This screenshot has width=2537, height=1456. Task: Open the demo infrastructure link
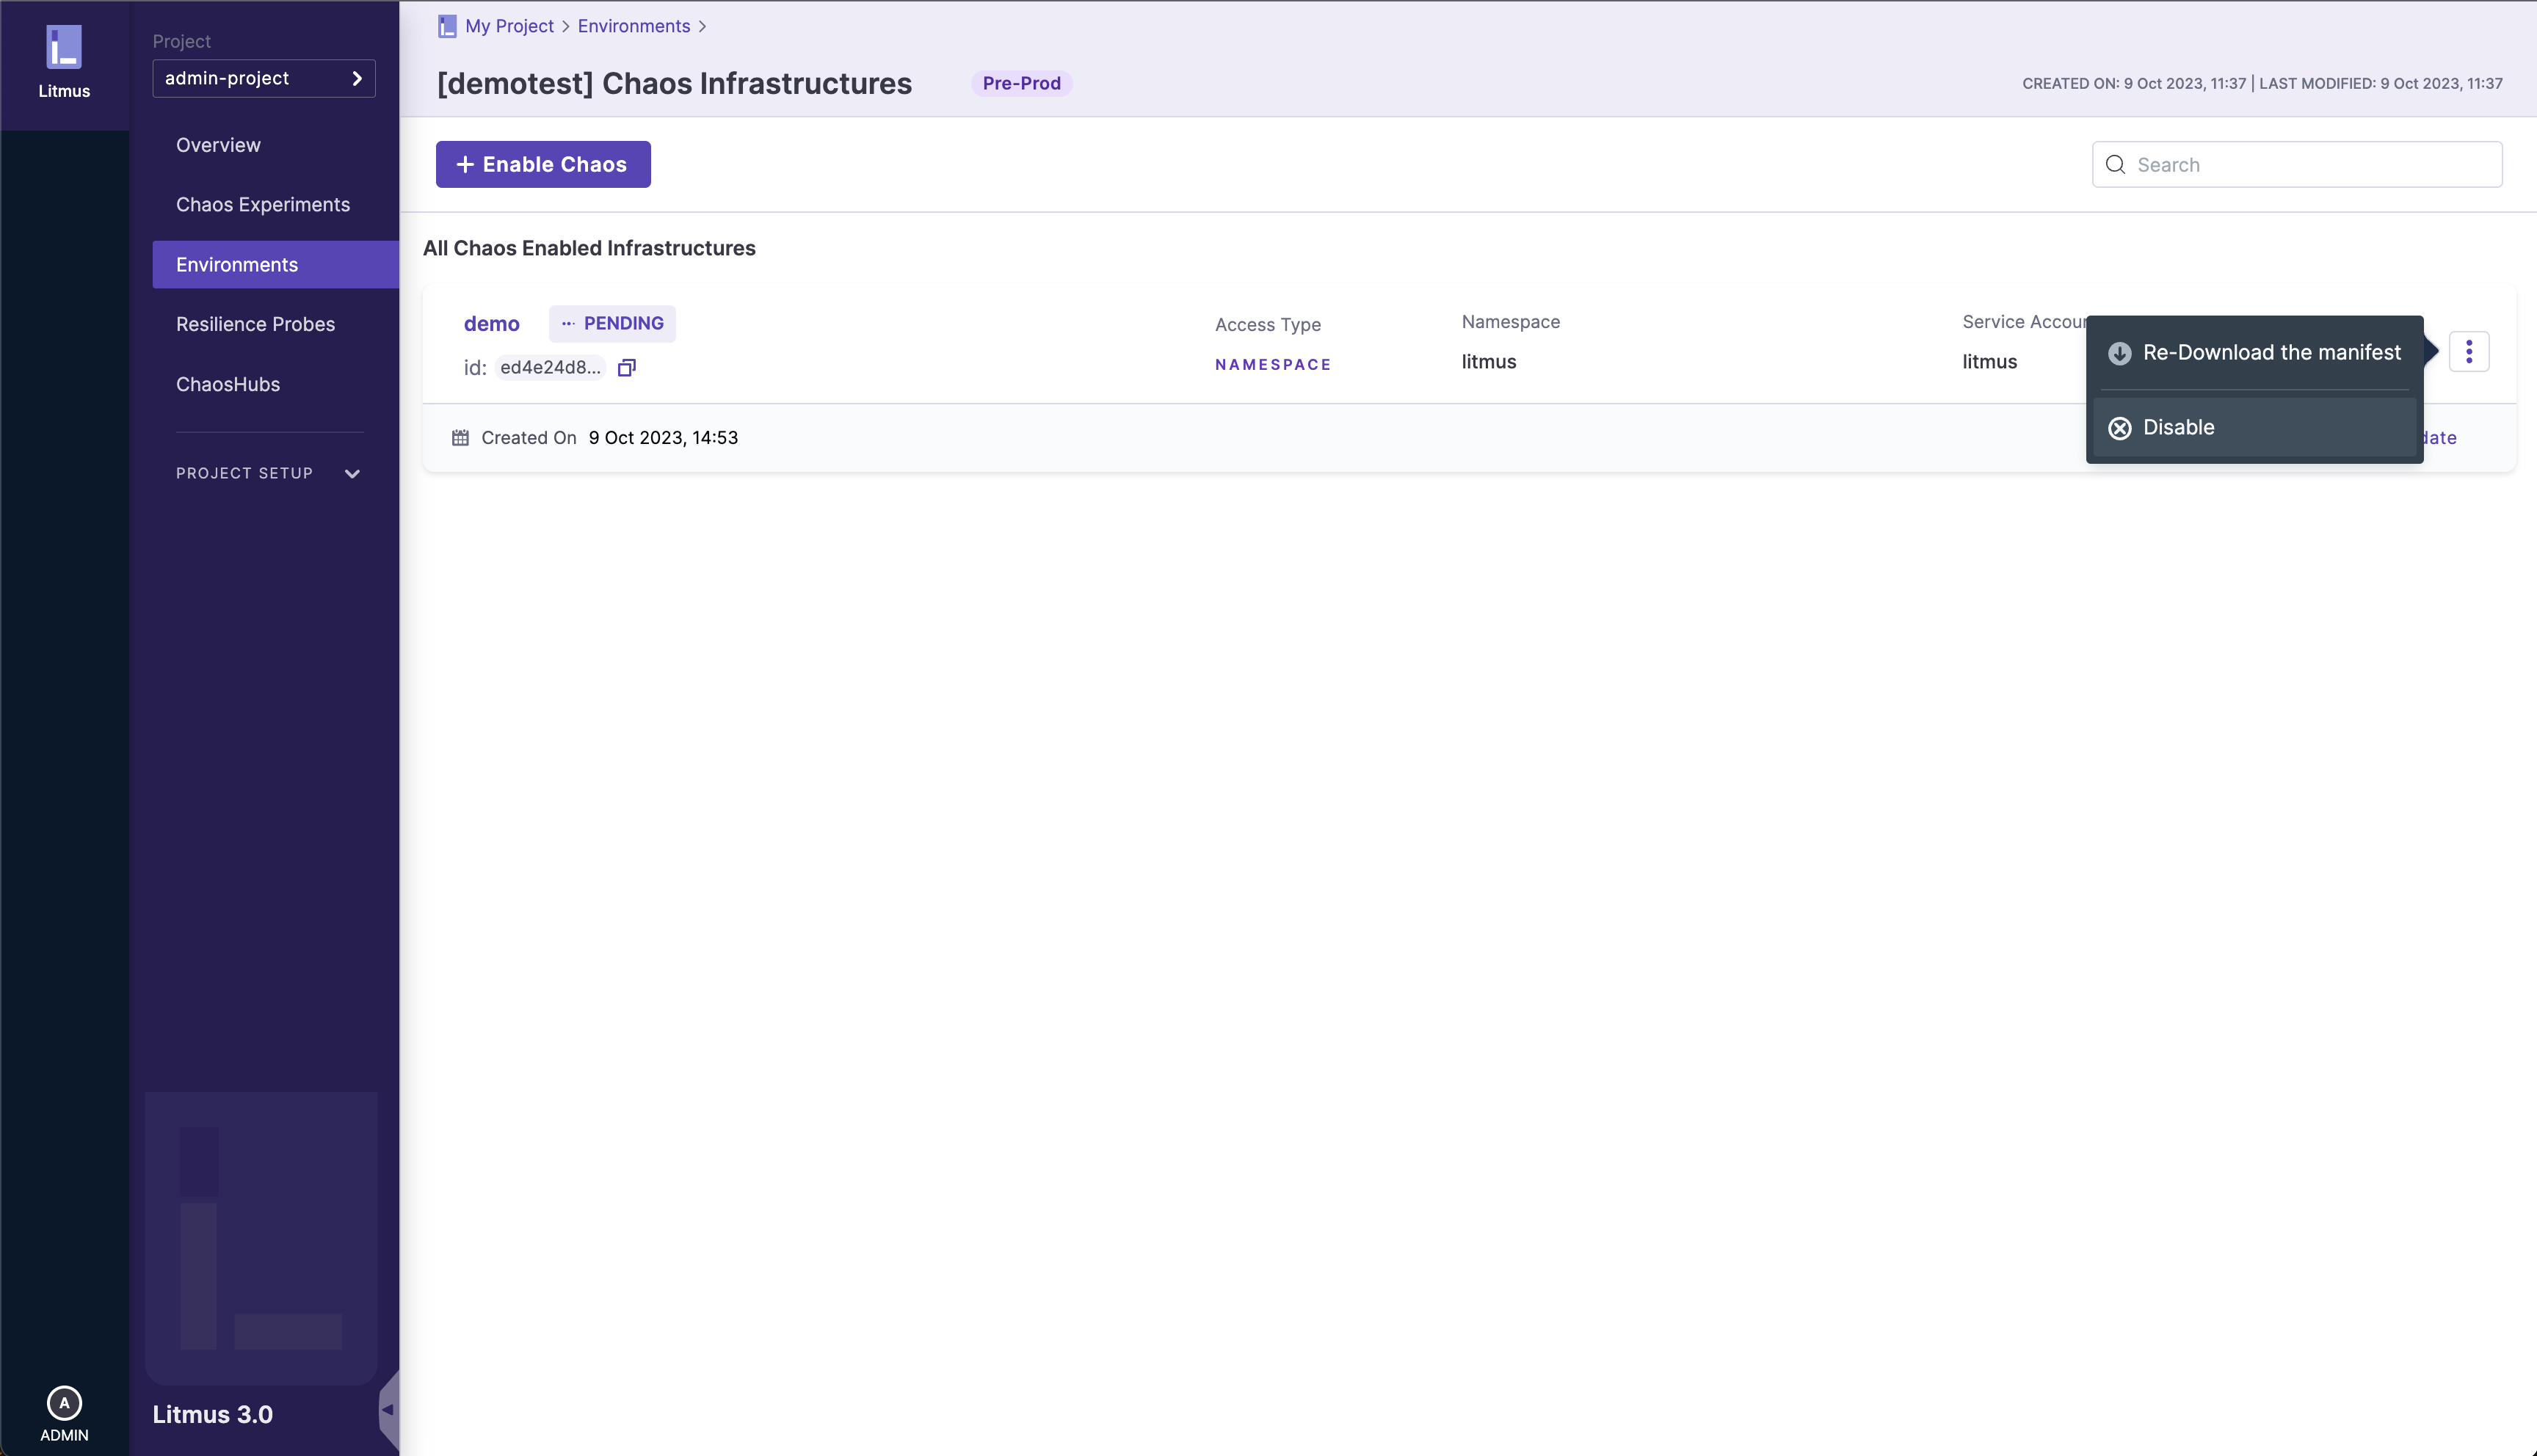491,324
